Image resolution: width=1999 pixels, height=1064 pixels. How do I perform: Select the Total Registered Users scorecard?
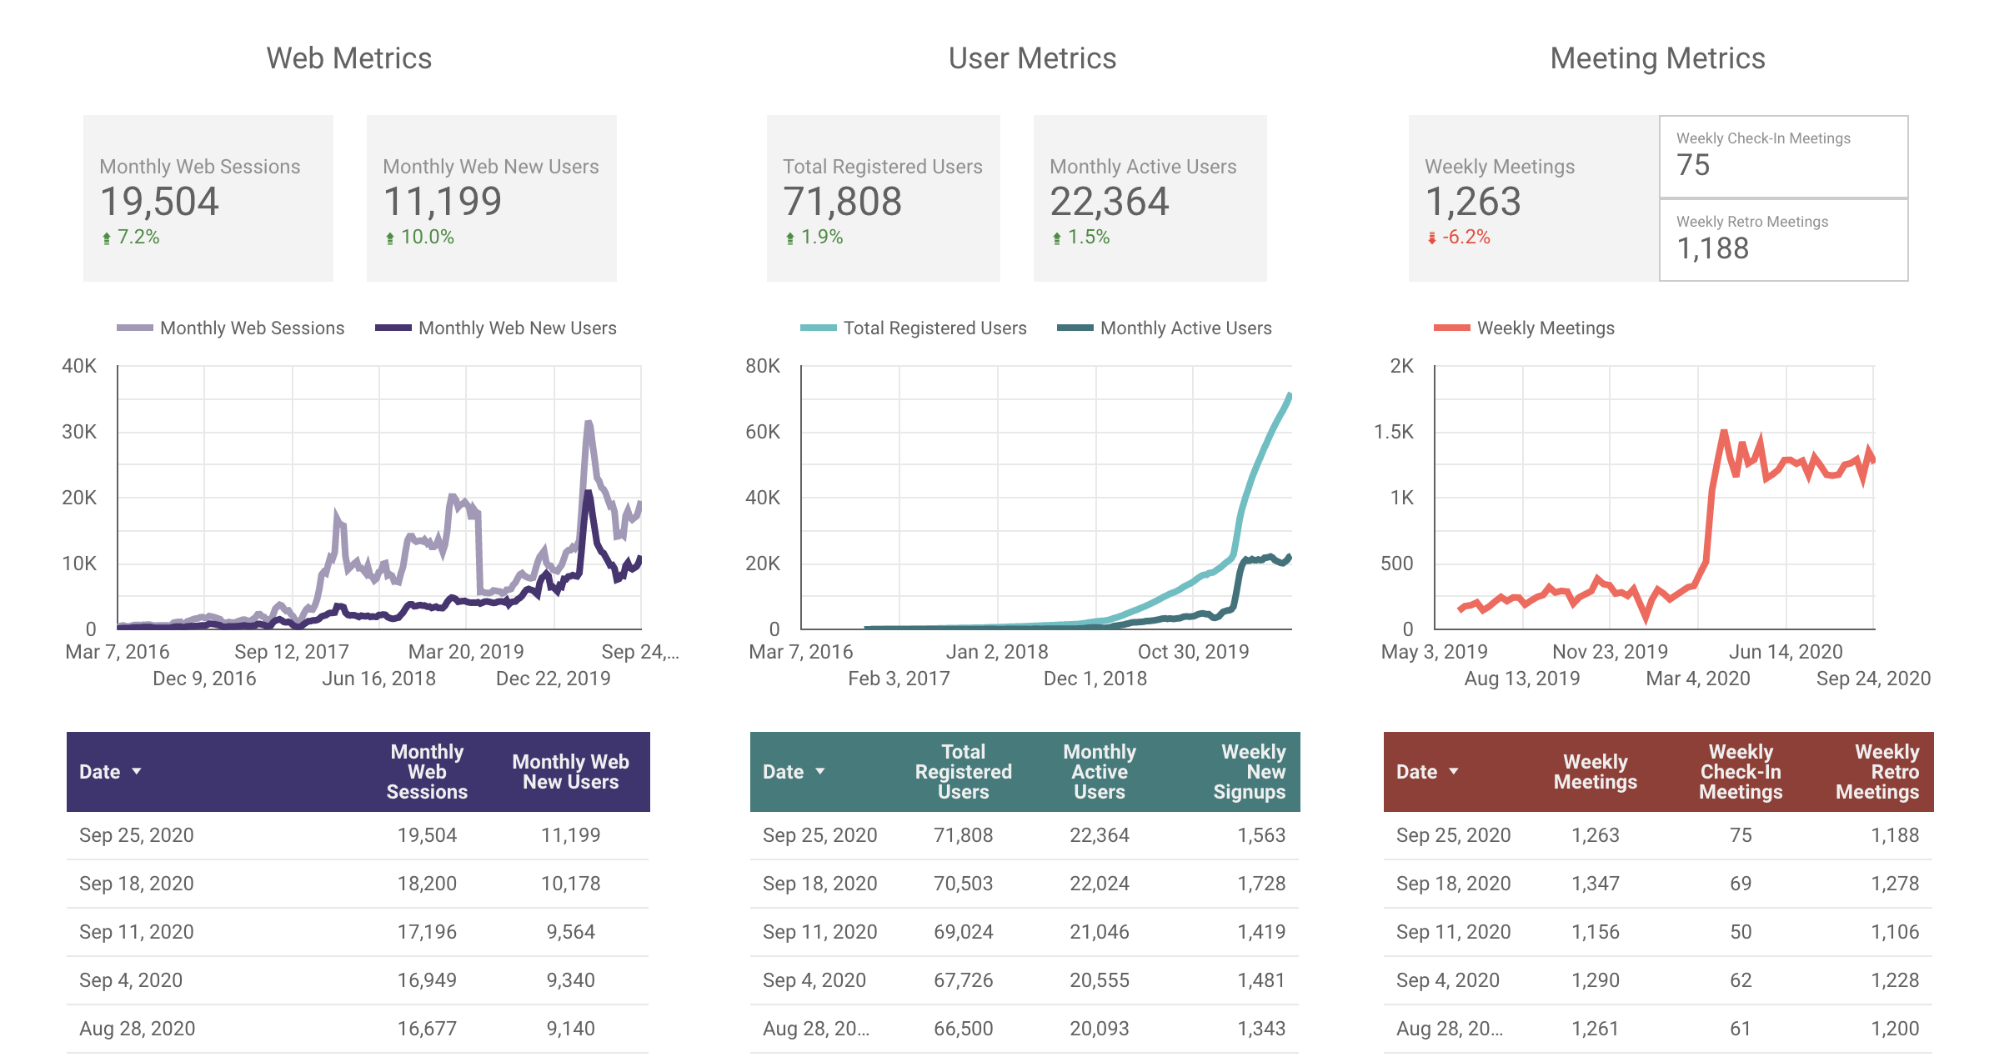click(x=883, y=198)
